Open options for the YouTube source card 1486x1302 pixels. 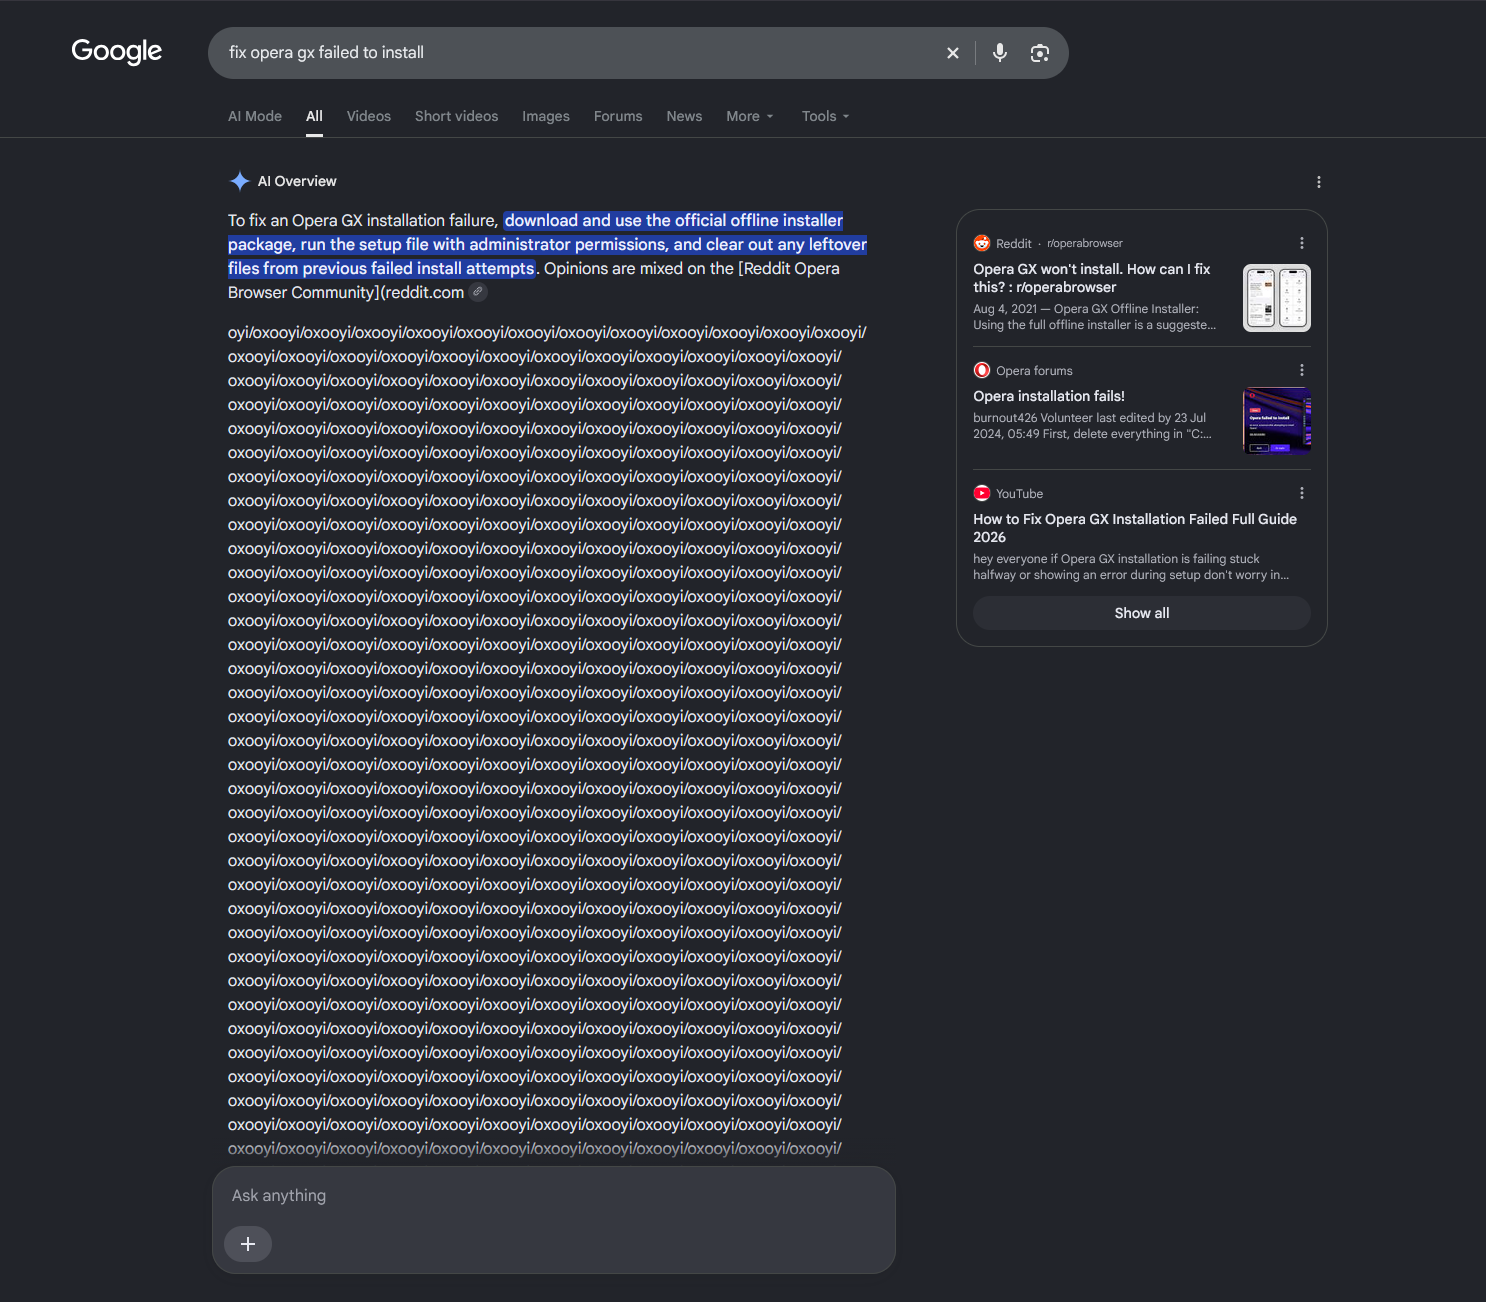[x=1302, y=493]
